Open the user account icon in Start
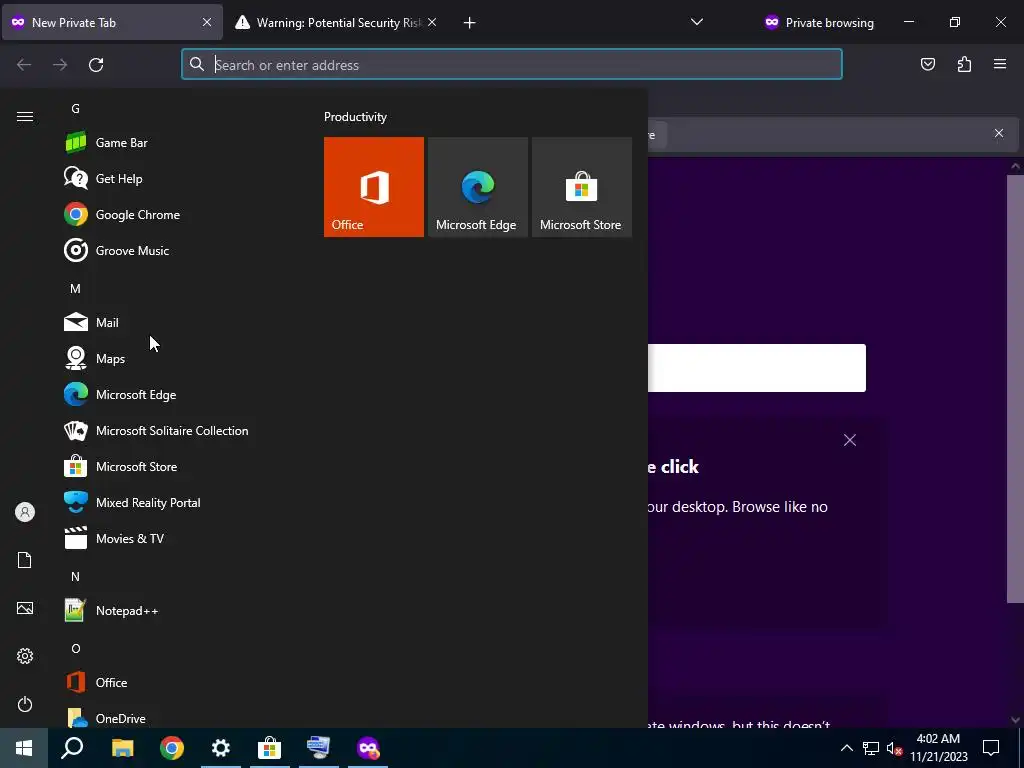Screen dimensions: 1024x768 click(25, 512)
